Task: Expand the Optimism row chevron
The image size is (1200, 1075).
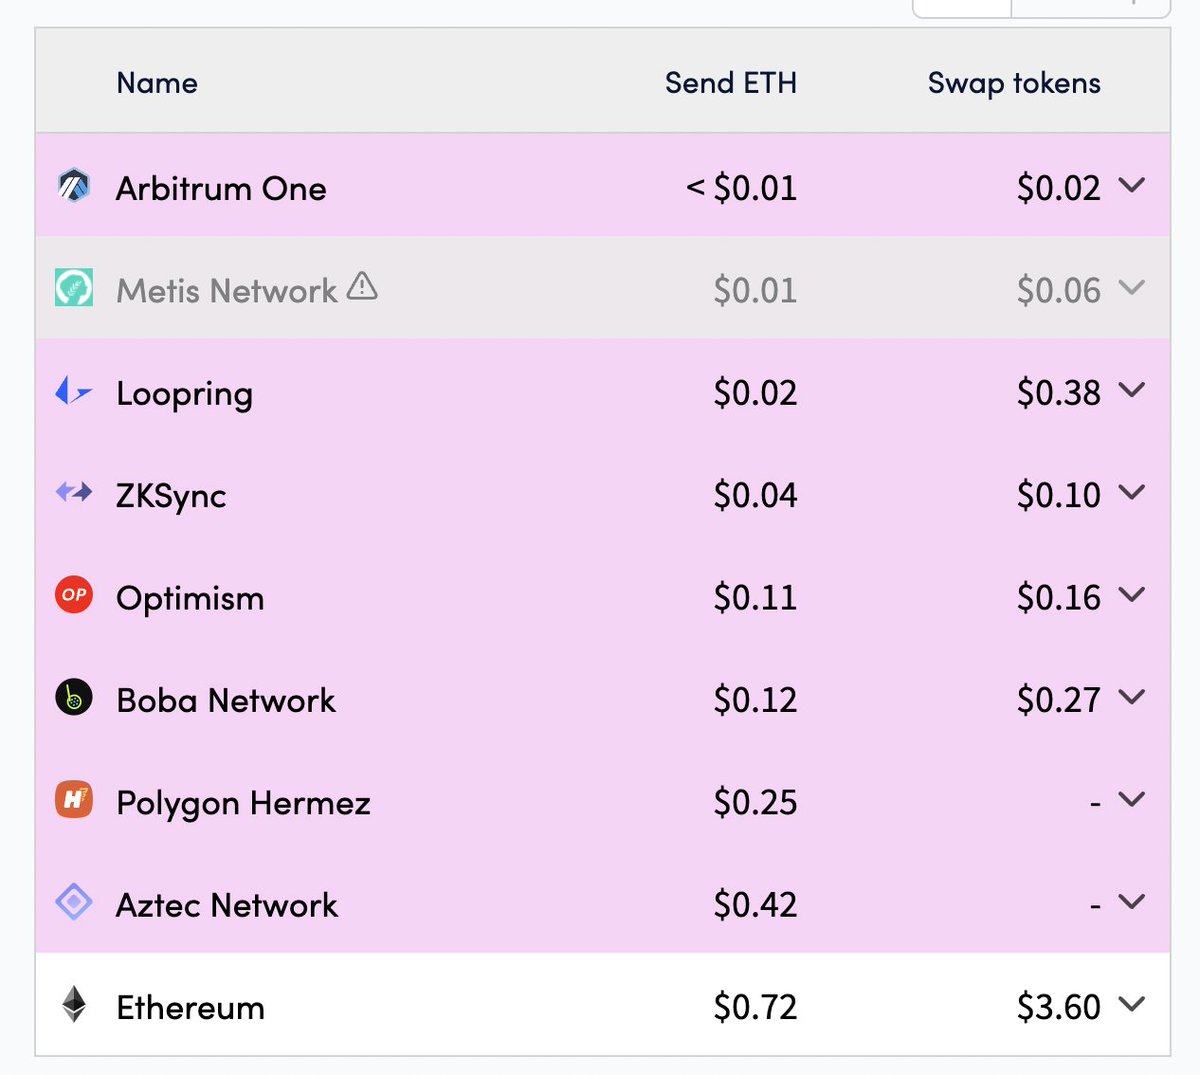Action: pyautogui.click(x=1131, y=595)
